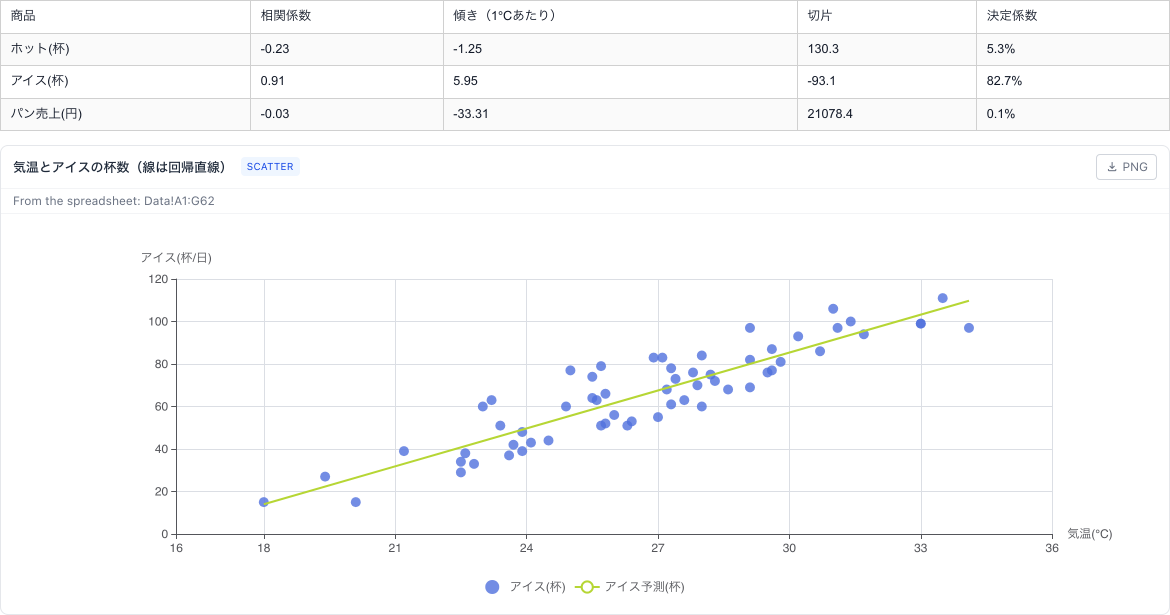Click the R-squared value 82.7%
This screenshot has width=1170, height=615.
click(x=1004, y=81)
